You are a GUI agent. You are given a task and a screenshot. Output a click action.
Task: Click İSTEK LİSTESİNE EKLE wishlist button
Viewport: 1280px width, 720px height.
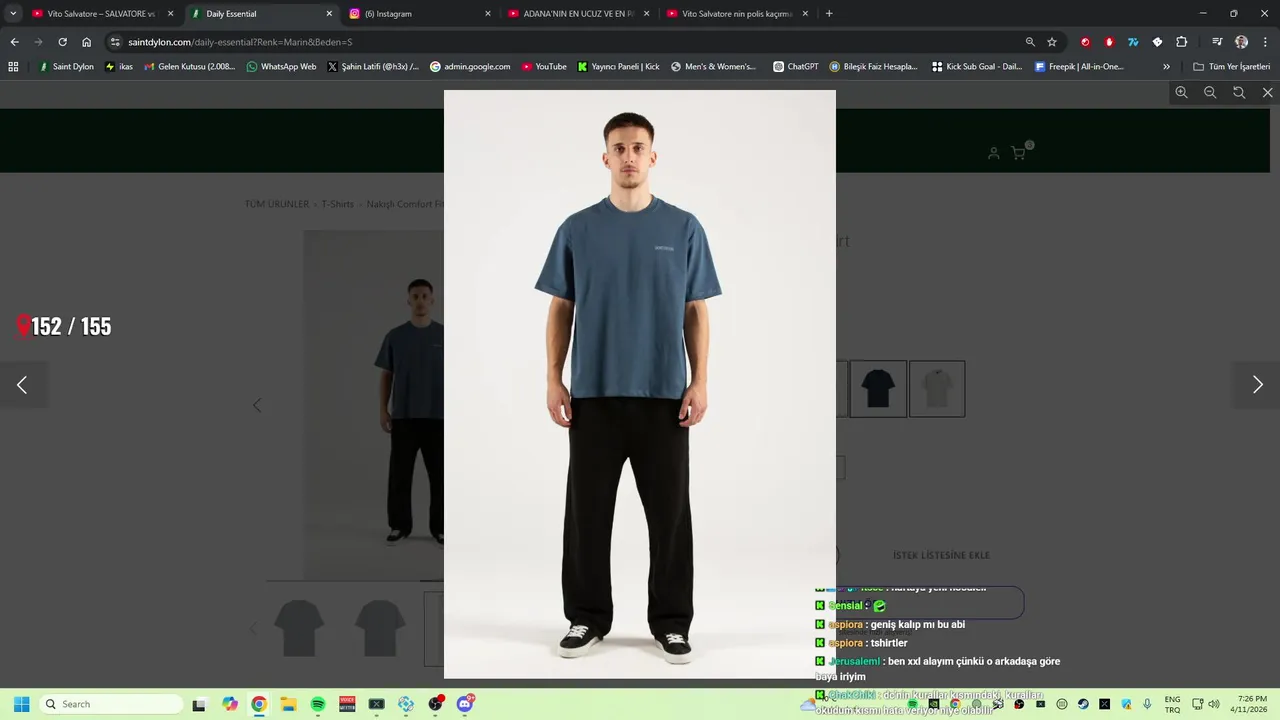coord(941,555)
